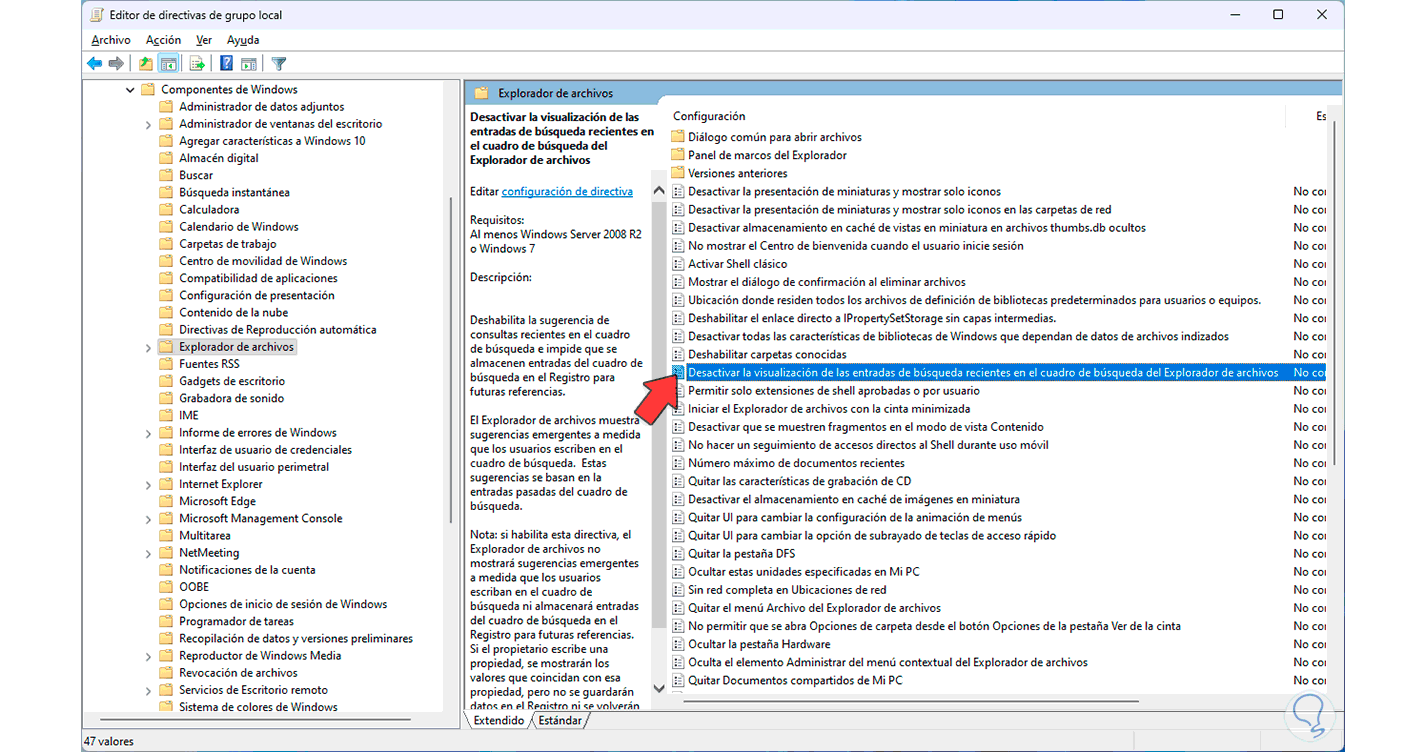Open the Archivo menu
The height and width of the screenshot is (752, 1426).
(111, 40)
